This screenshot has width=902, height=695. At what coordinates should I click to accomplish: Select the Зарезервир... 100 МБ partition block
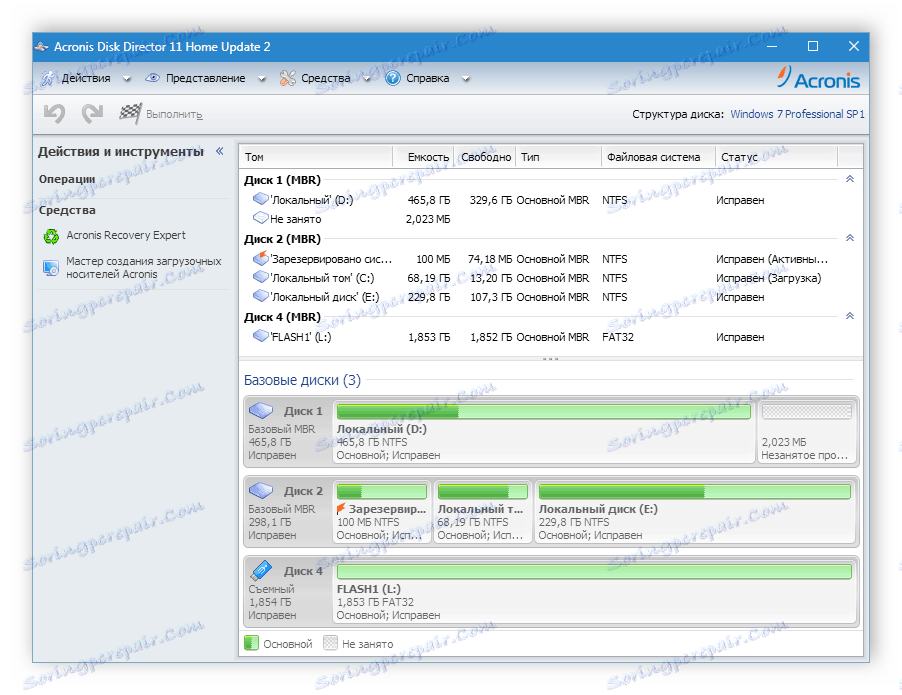pyautogui.click(x=382, y=512)
